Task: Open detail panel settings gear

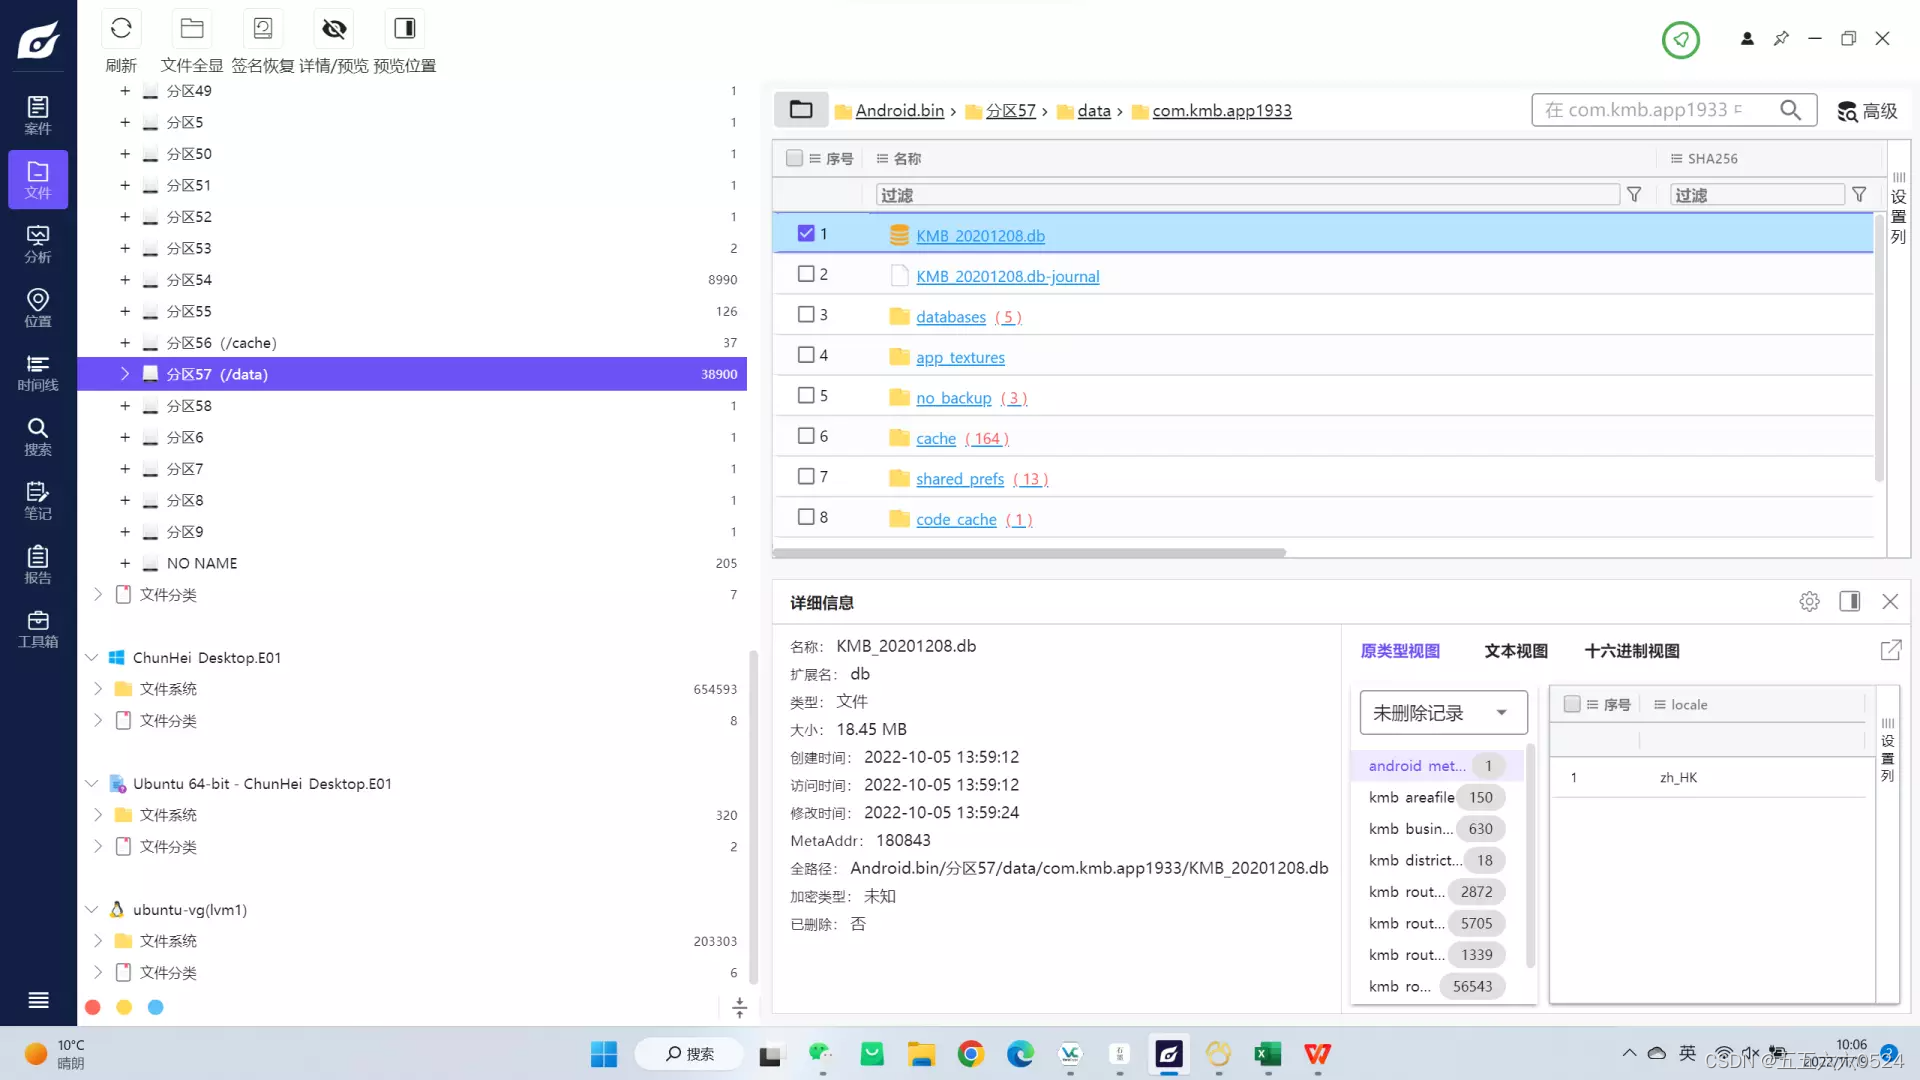Action: pyautogui.click(x=1809, y=602)
